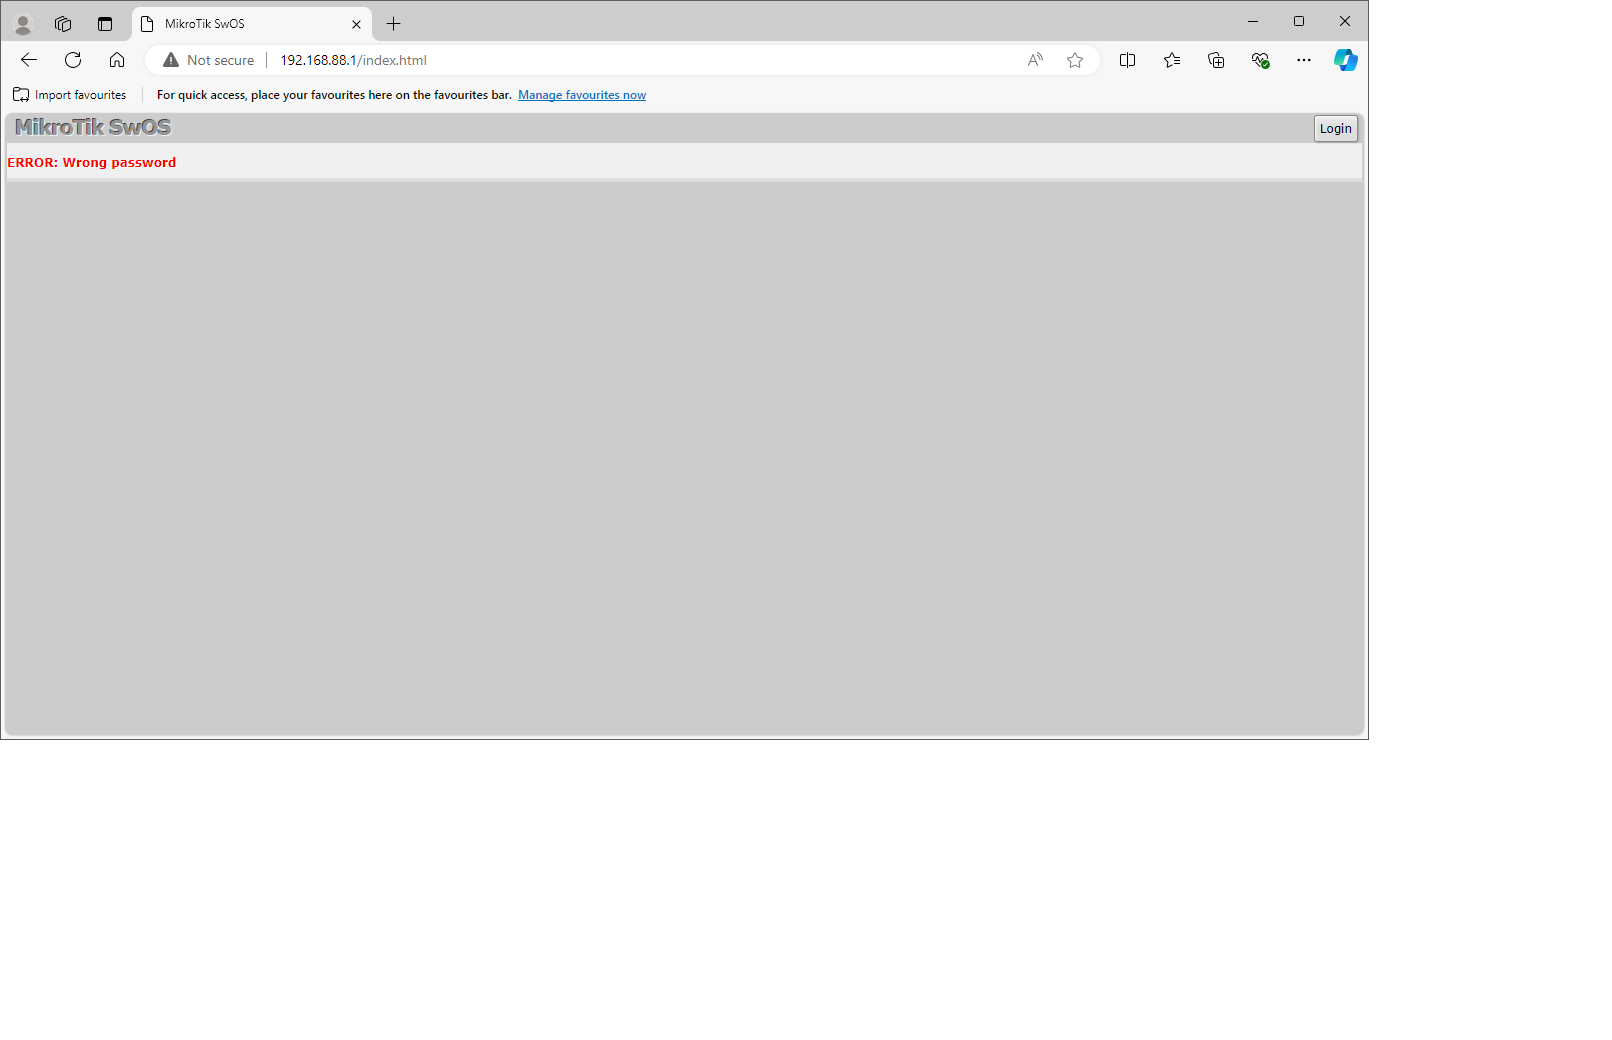Open a new tab with plus button
Image resolution: width=1612 pixels, height=1040 pixels.
[394, 24]
